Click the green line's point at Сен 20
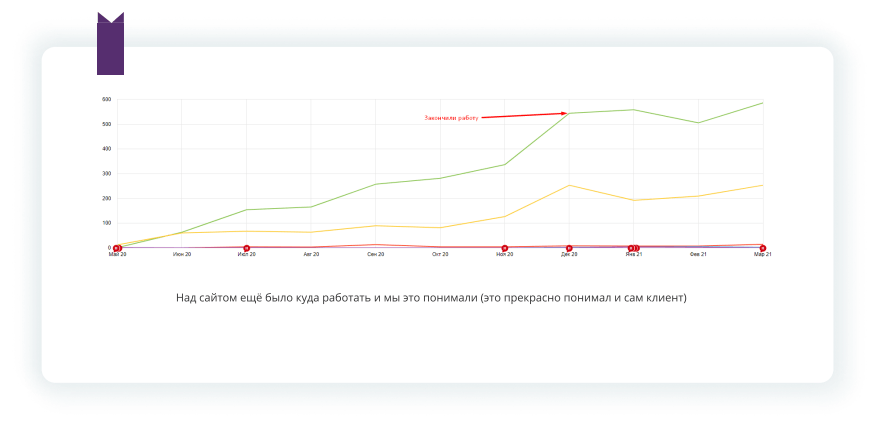The width and height of the screenshot is (887, 432). (x=375, y=184)
